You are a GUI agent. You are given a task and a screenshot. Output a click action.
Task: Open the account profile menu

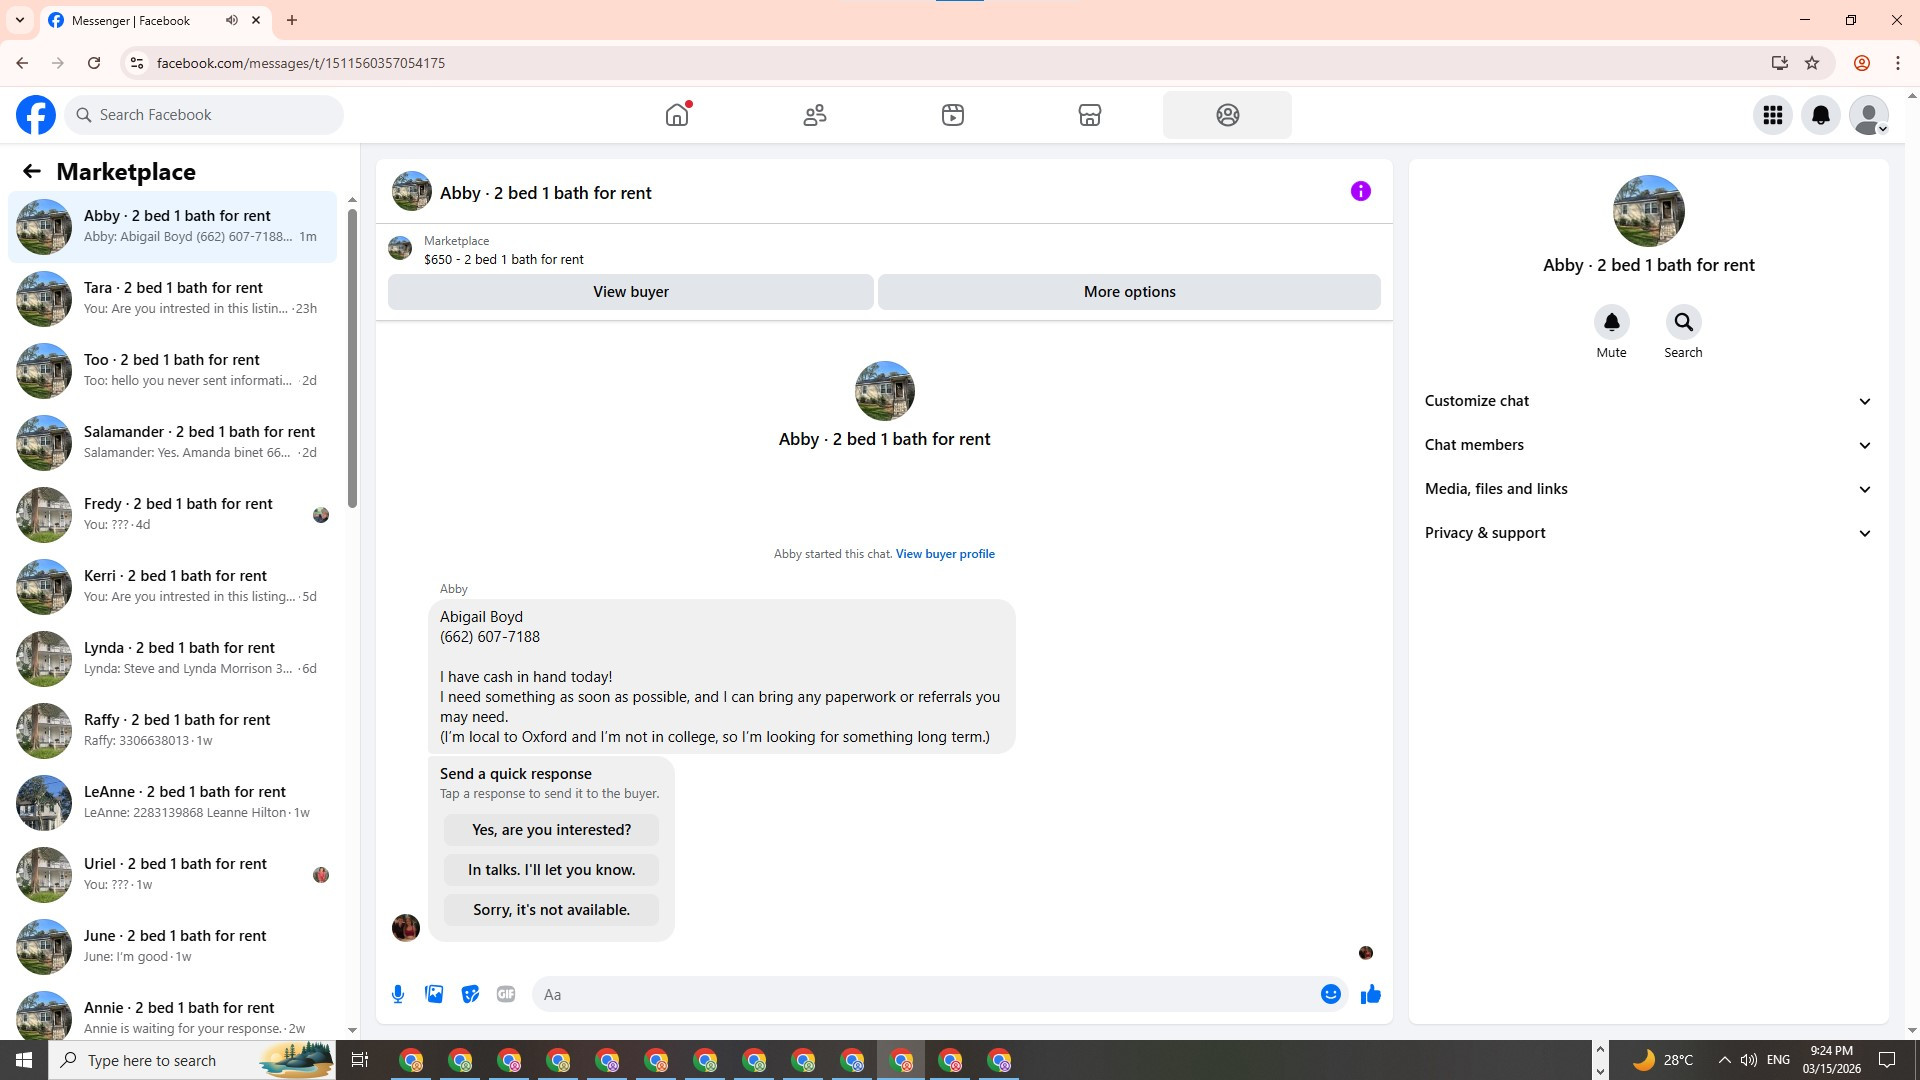(1869, 115)
